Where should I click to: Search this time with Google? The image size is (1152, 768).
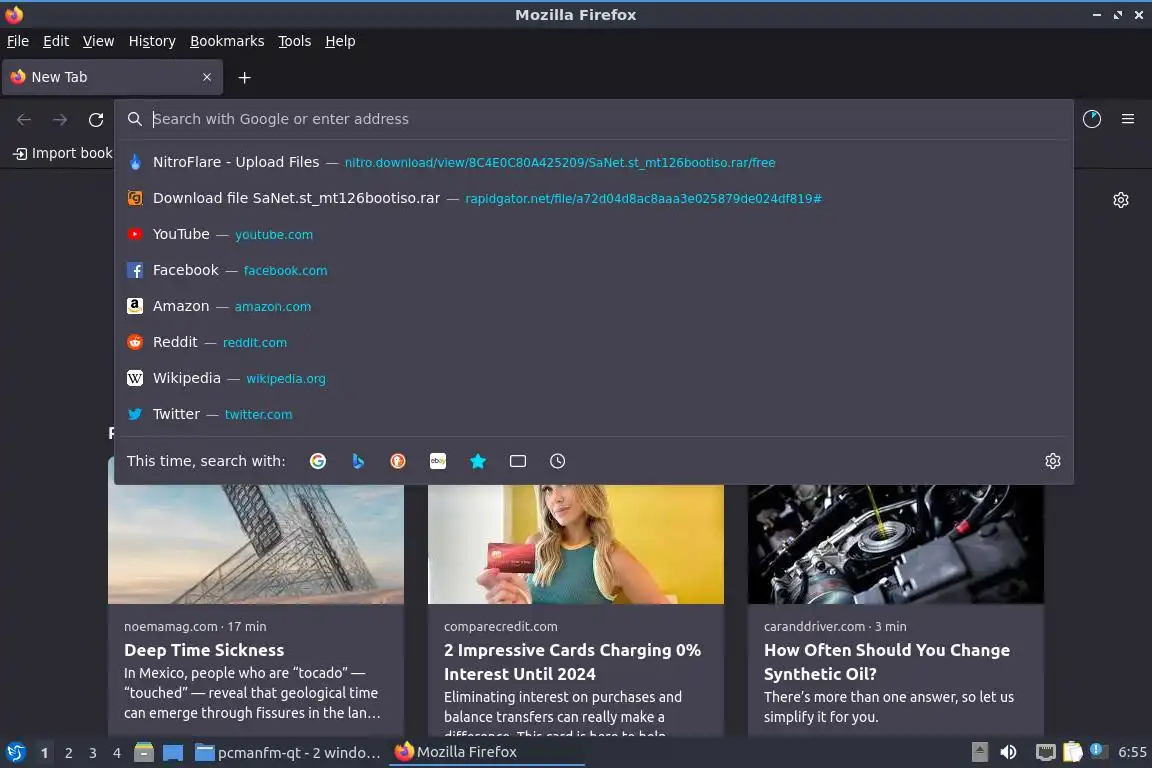pyautogui.click(x=318, y=461)
